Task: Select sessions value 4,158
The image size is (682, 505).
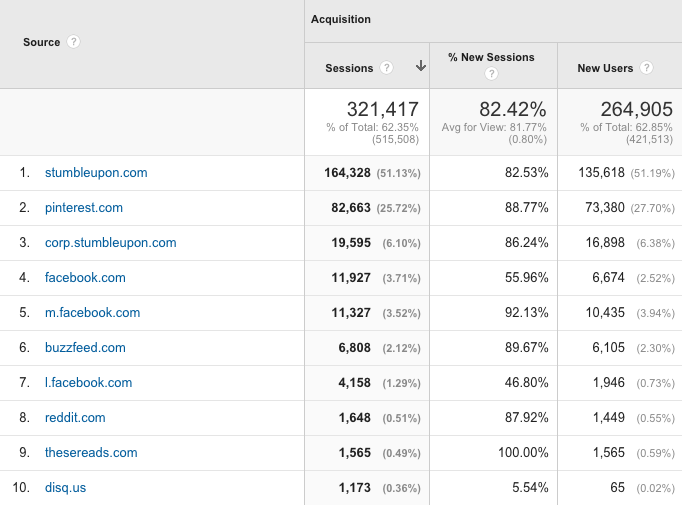Action: tap(354, 383)
